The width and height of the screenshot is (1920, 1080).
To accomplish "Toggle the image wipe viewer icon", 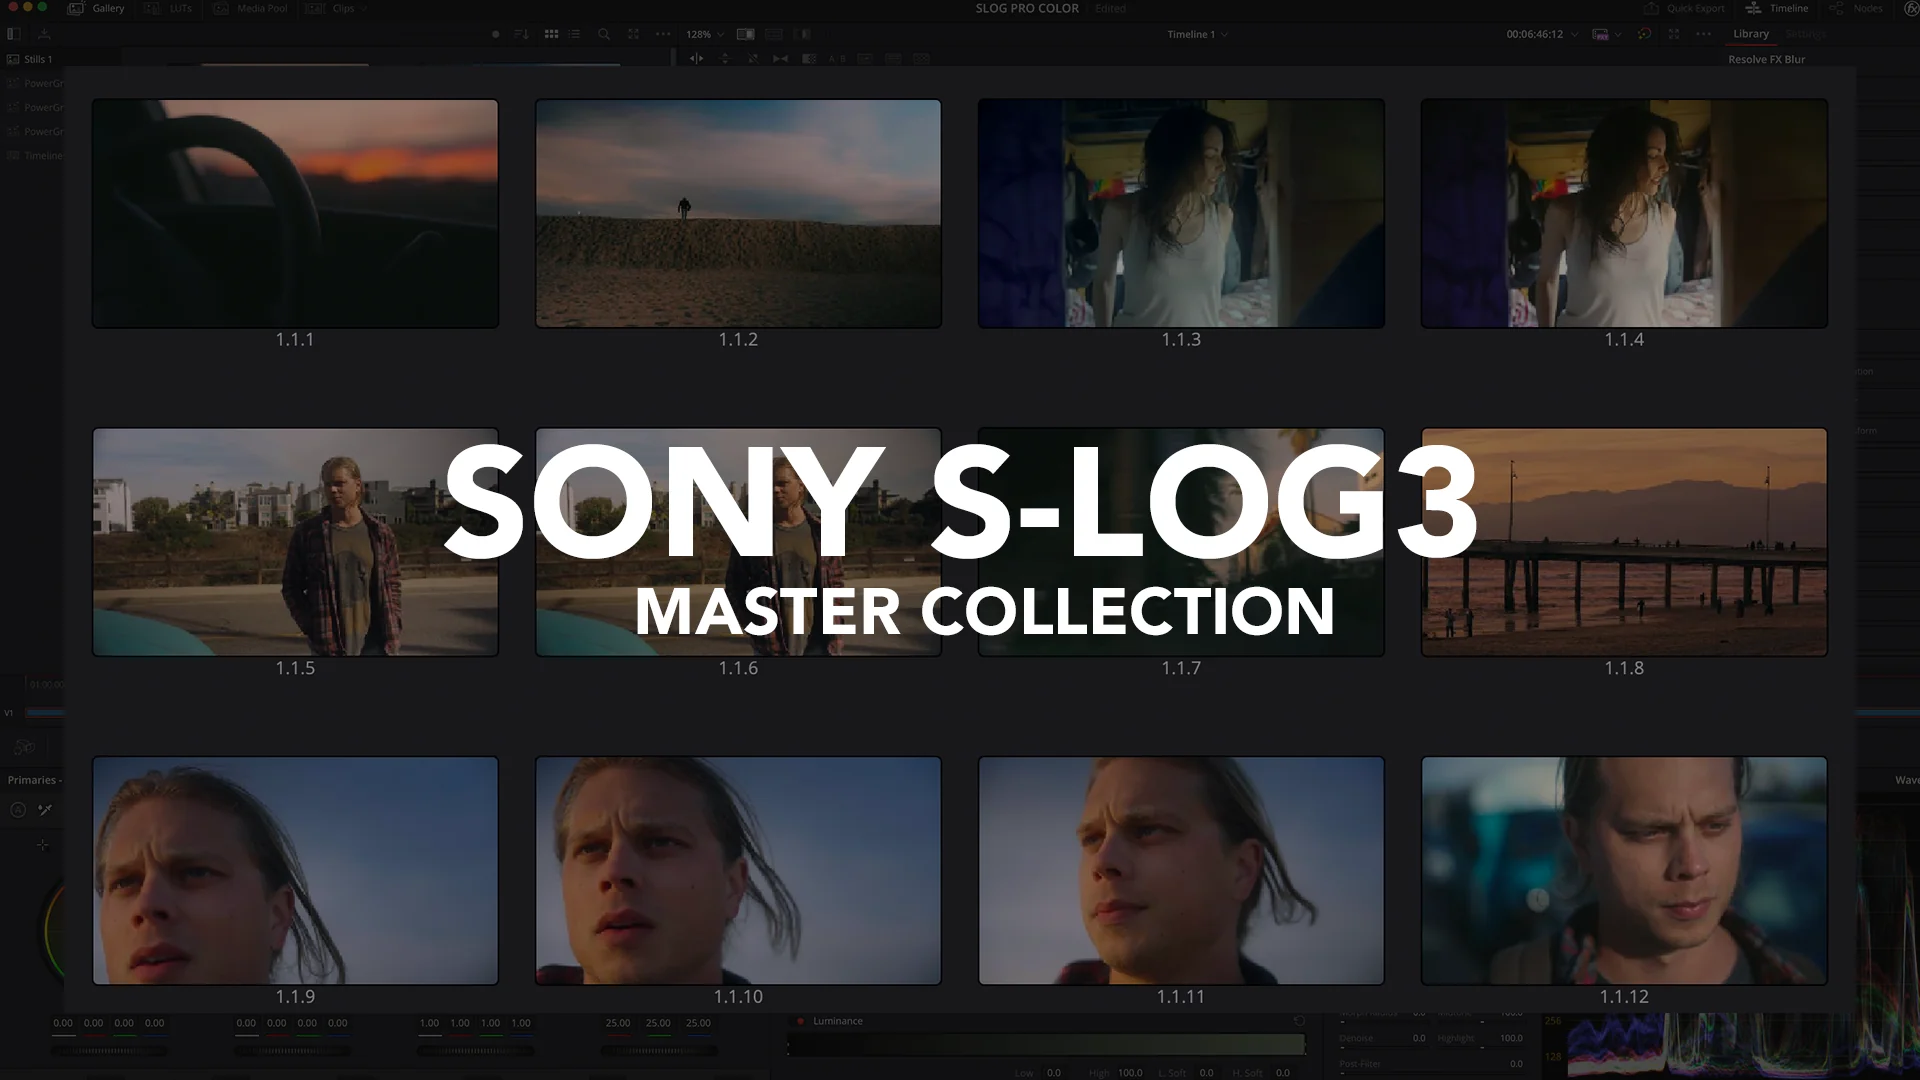I will 746,34.
